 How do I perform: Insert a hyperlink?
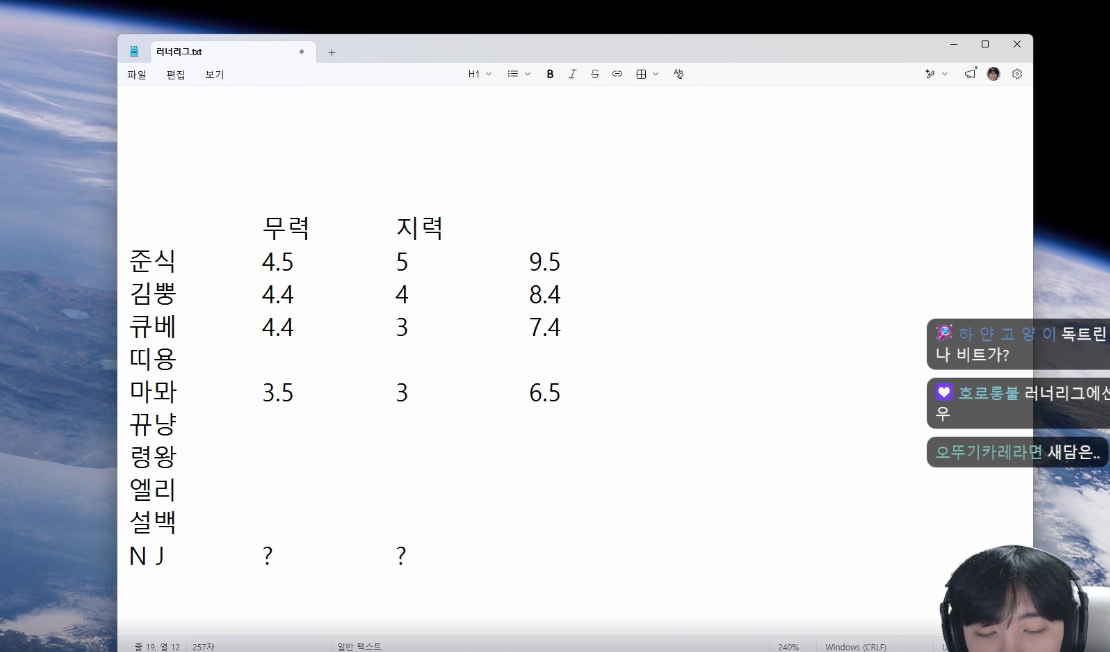(617, 74)
